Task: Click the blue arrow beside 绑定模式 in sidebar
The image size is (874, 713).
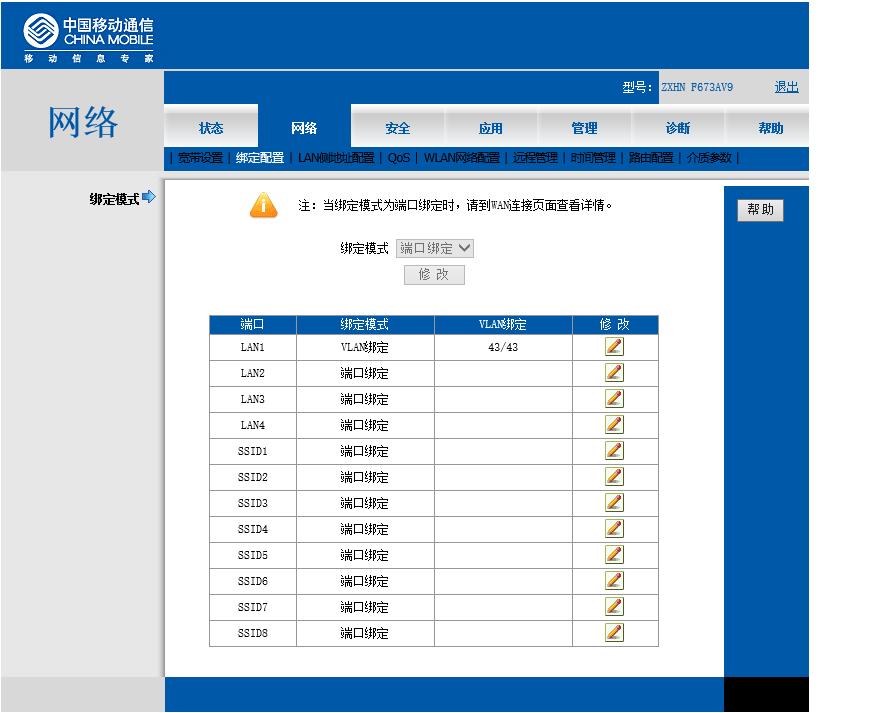Action: coord(149,197)
